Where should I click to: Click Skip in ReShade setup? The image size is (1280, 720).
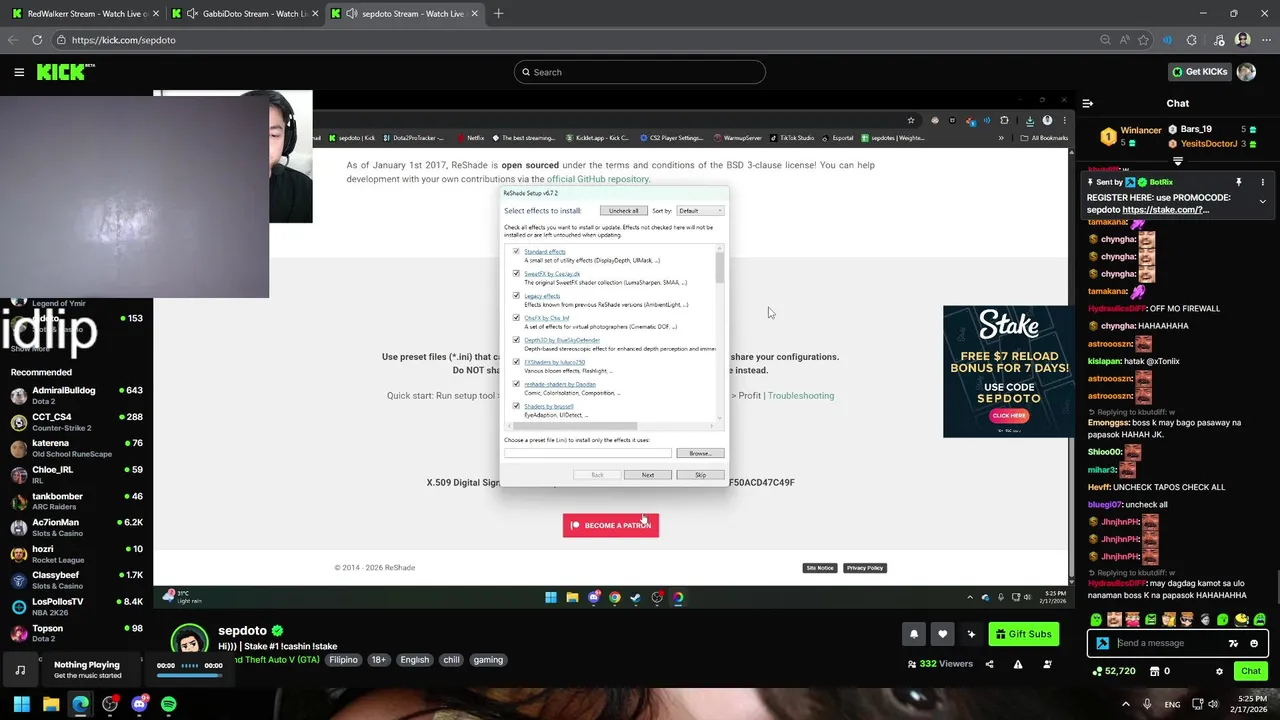[x=700, y=475]
